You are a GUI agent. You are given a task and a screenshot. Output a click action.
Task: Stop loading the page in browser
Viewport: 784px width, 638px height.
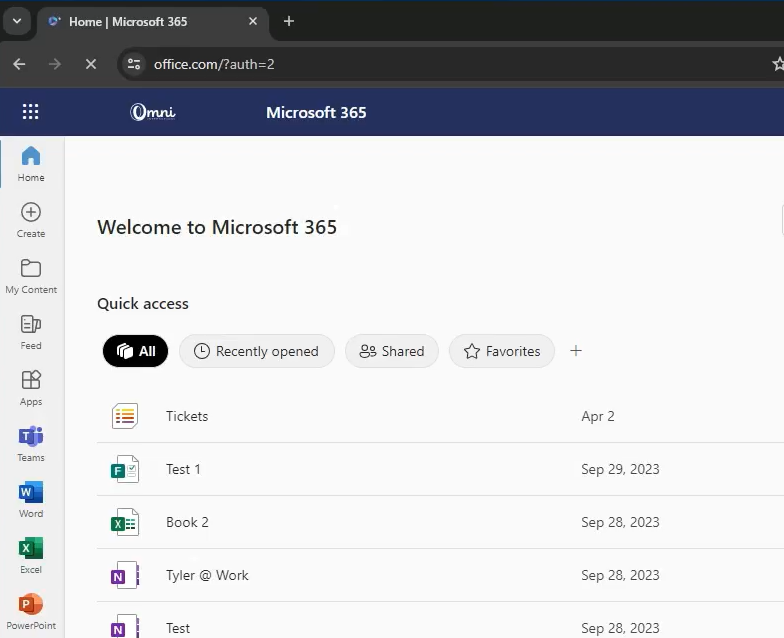coord(91,64)
